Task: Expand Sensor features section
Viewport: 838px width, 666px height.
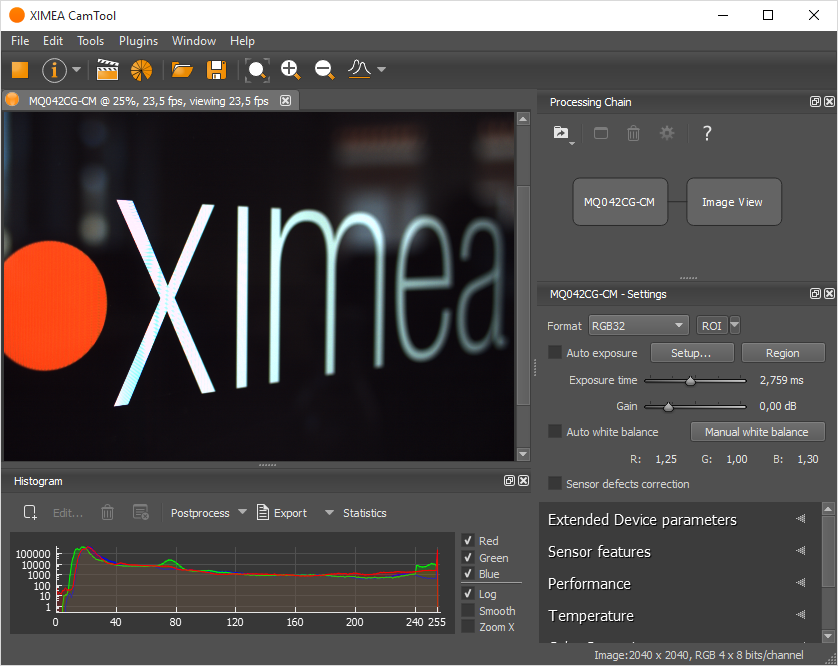Action: [x=679, y=552]
